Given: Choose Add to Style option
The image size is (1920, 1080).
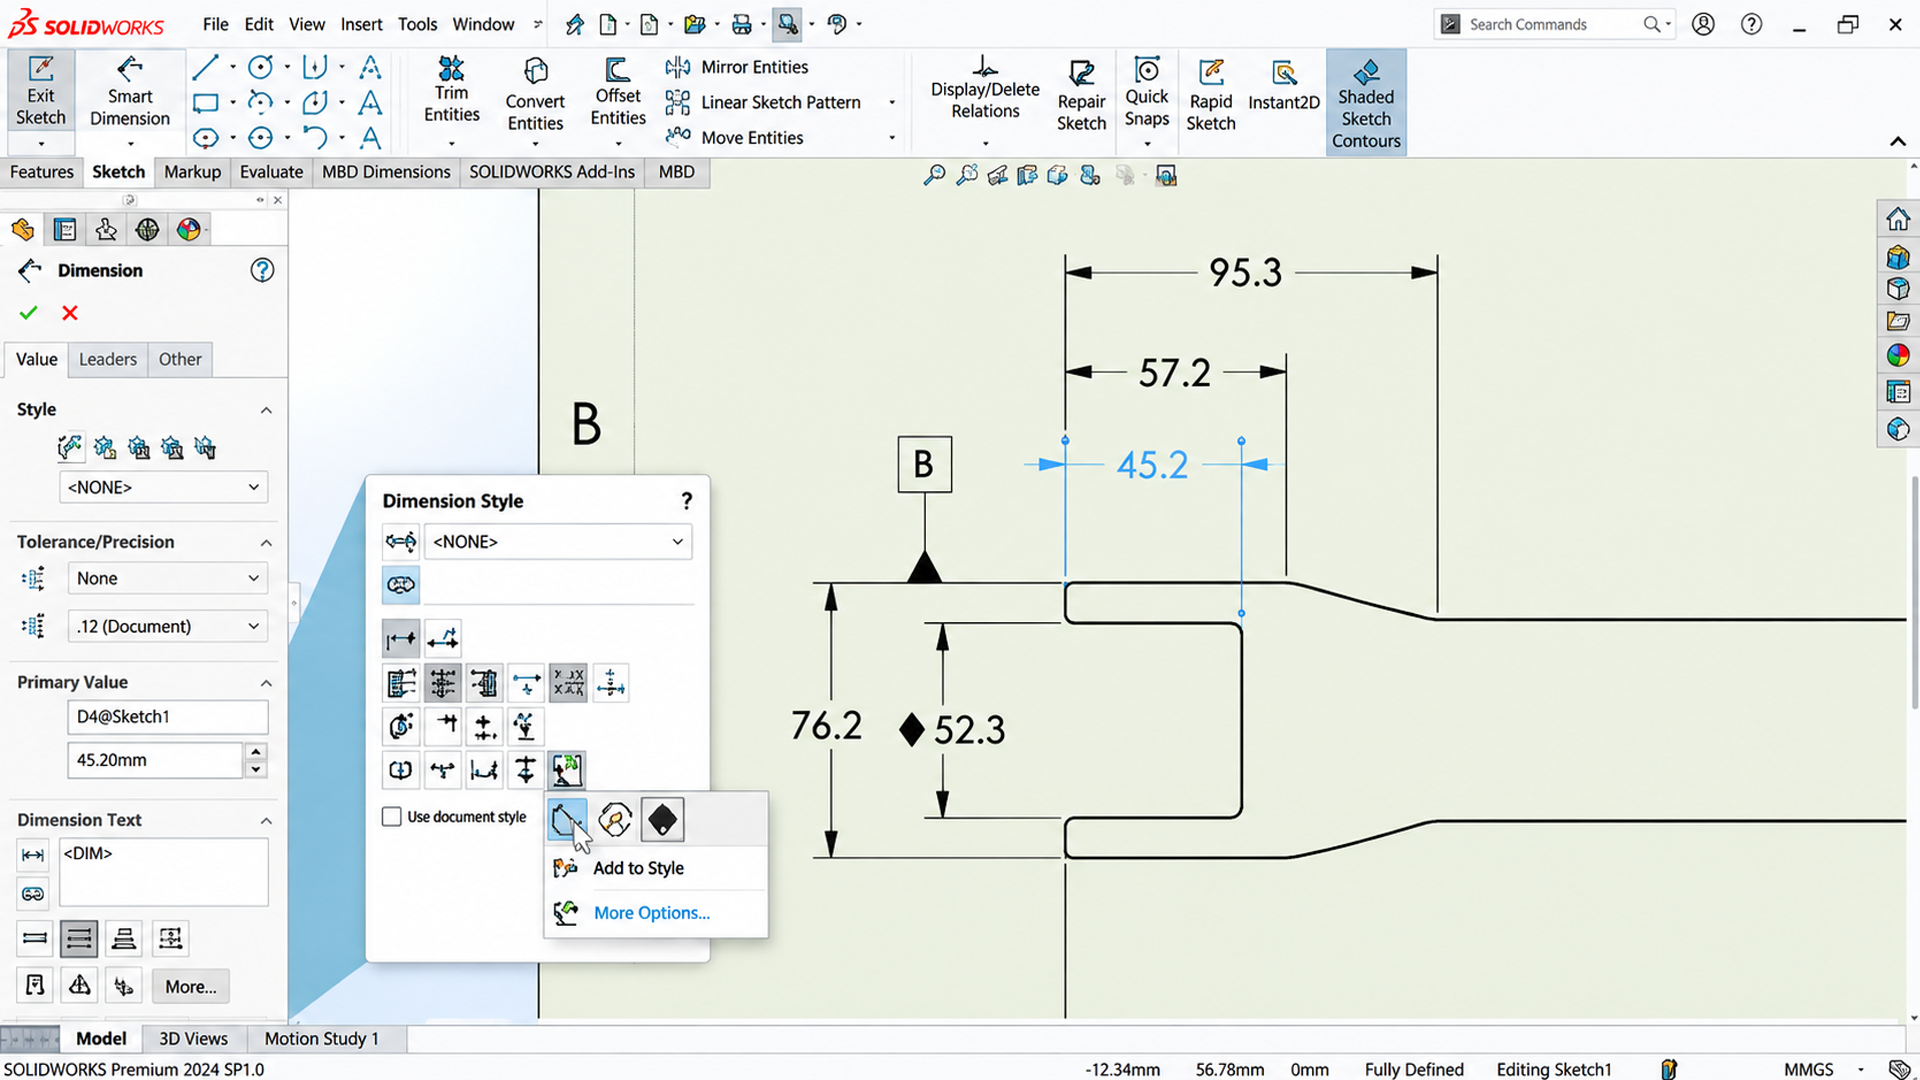Looking at the screenshot, I should 639,868.
